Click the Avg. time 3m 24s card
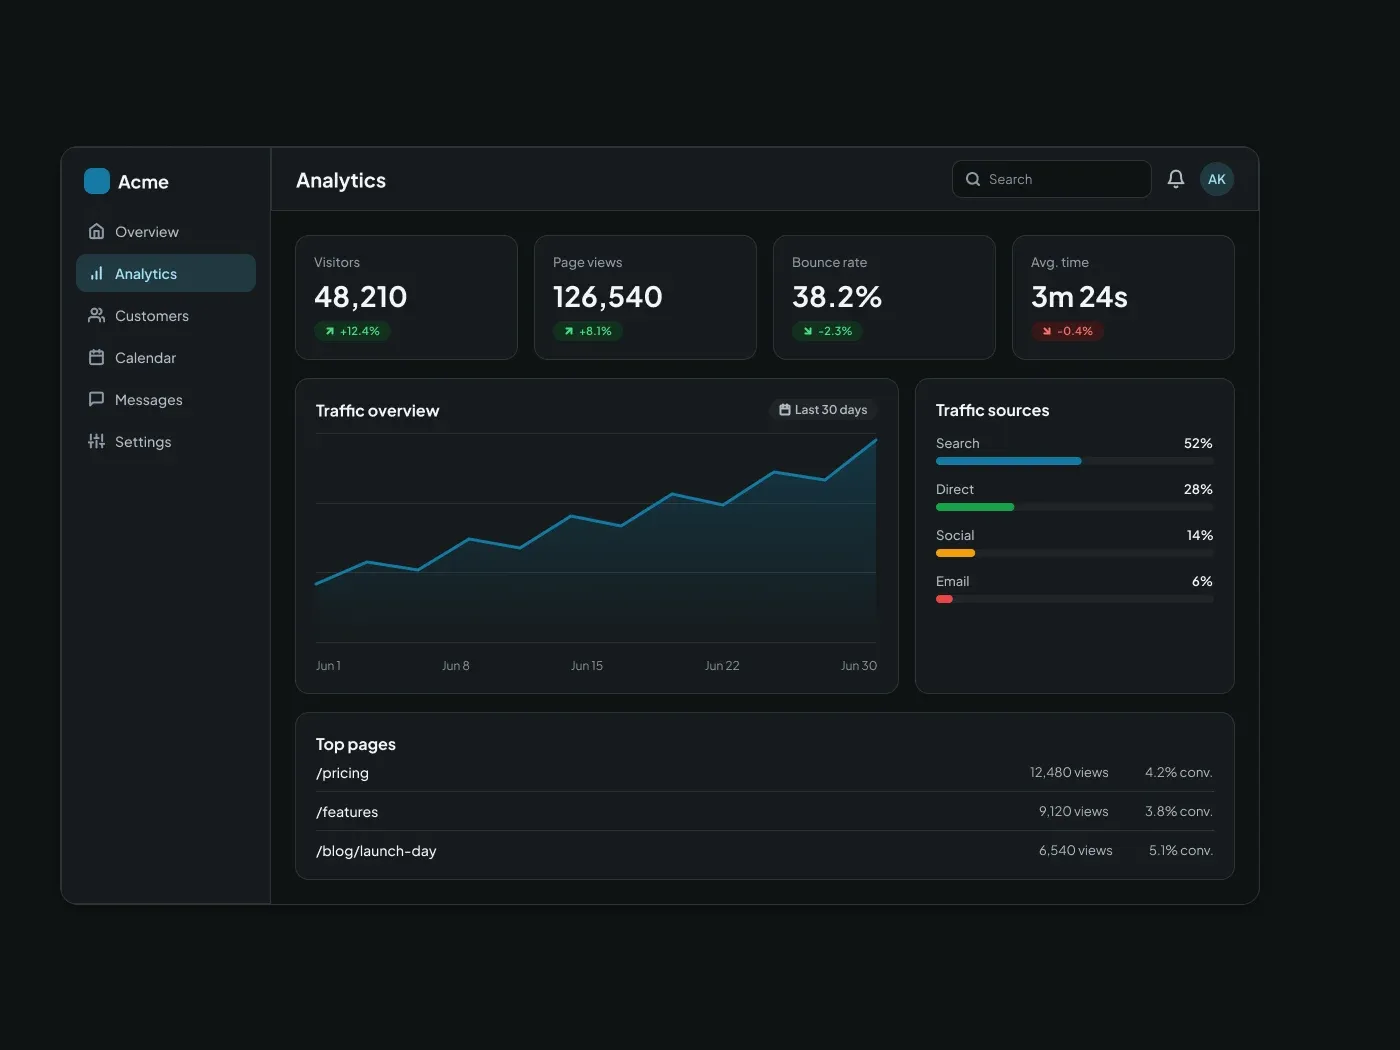1400x1050 pixels. [x=1123, y=297]
